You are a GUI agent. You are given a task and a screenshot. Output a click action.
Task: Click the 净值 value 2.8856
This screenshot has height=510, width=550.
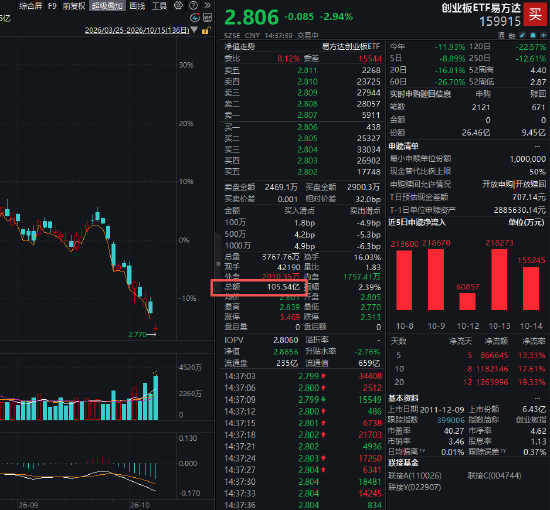coord(286,352)
